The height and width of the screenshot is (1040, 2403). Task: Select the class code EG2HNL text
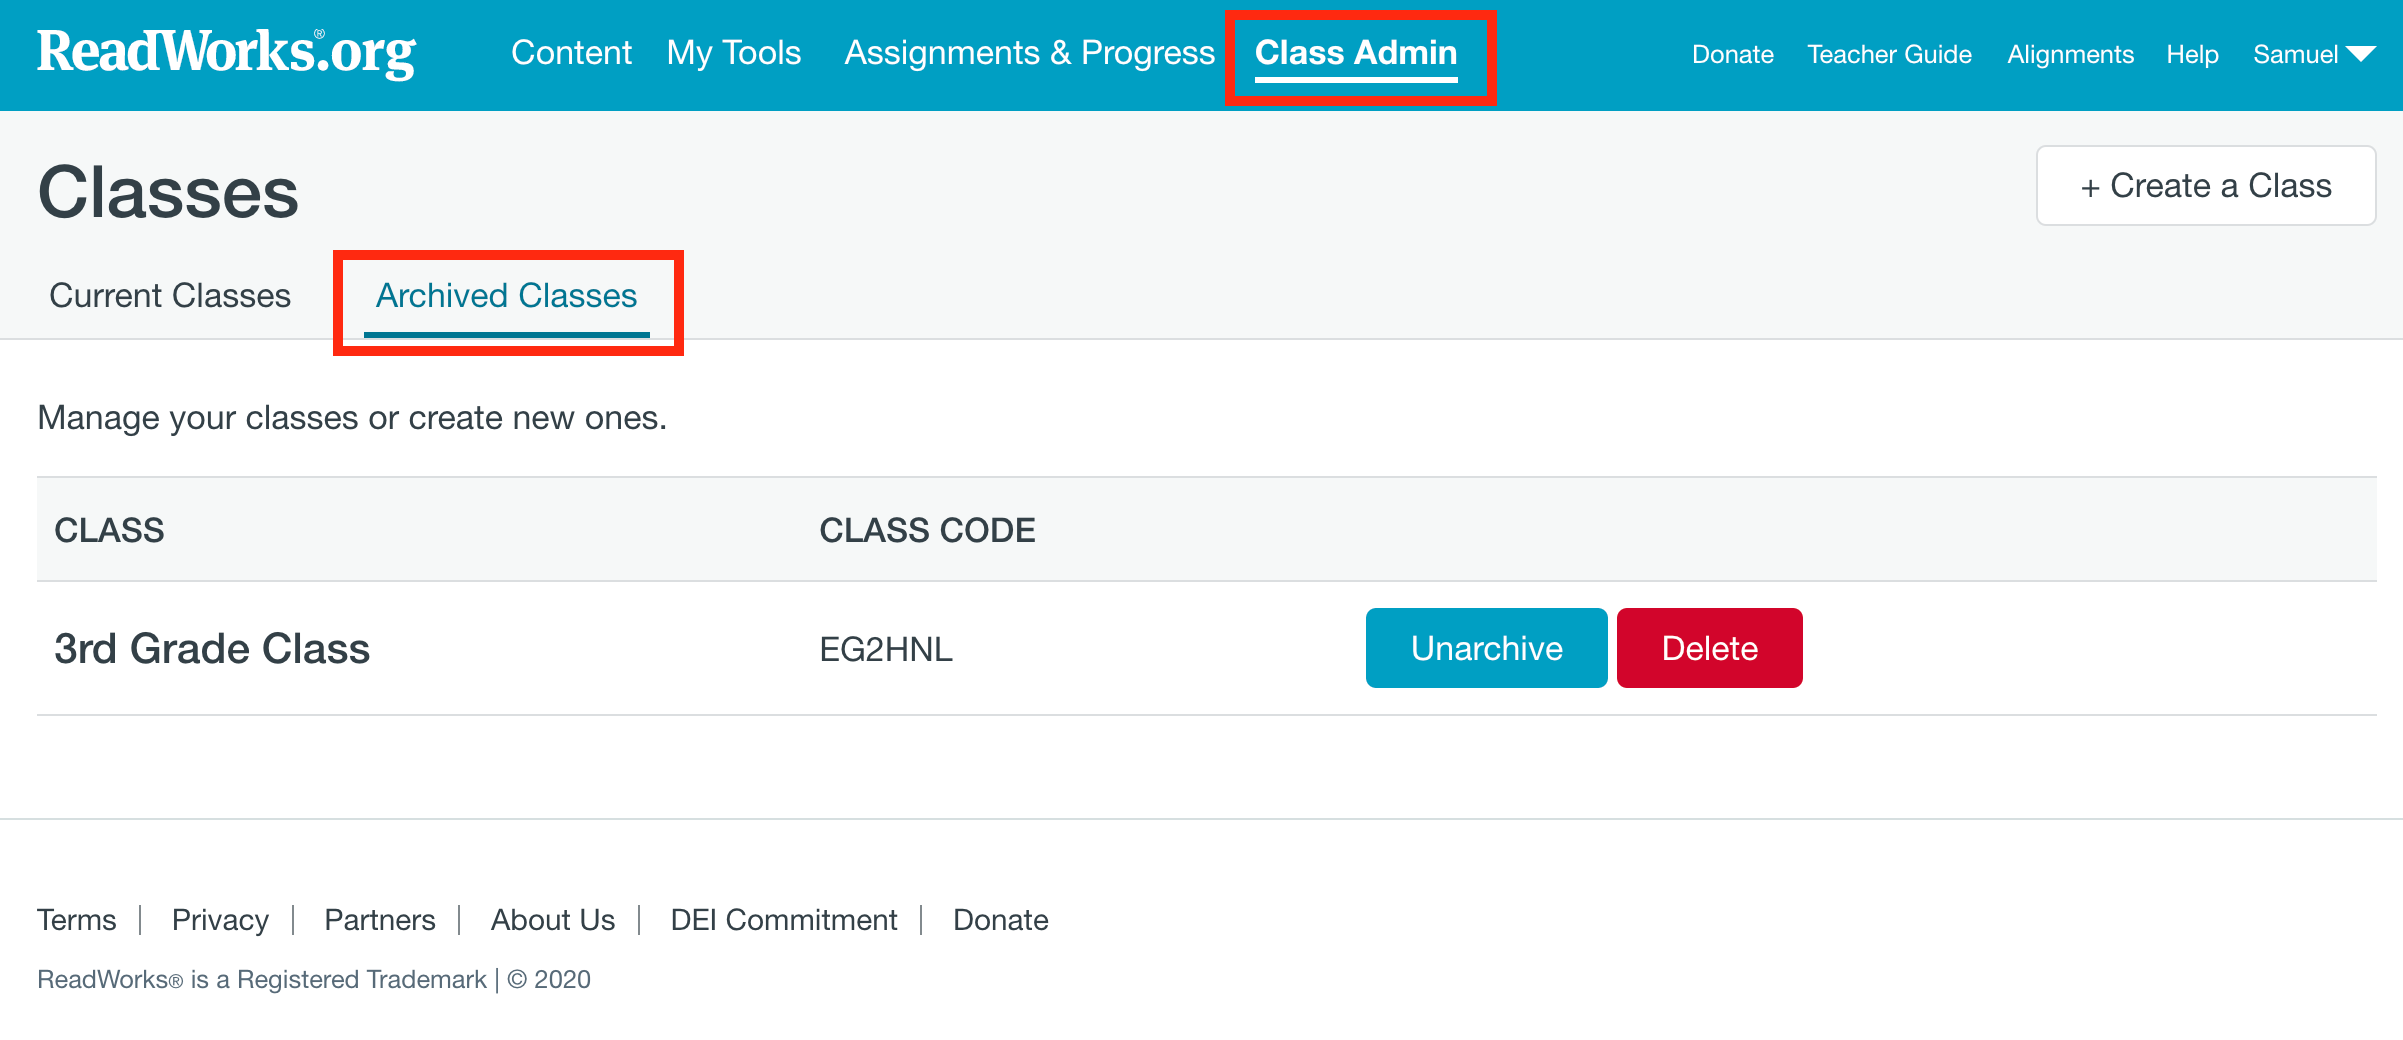pos(884,649)
